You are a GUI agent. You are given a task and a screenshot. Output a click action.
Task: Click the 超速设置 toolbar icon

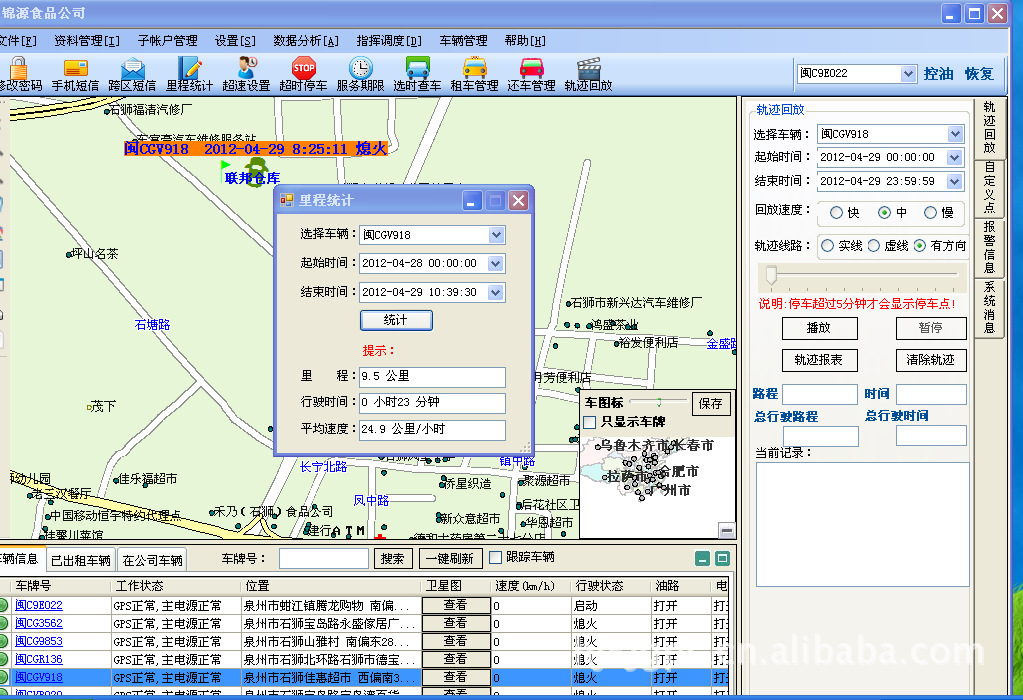tap(246, 68)
